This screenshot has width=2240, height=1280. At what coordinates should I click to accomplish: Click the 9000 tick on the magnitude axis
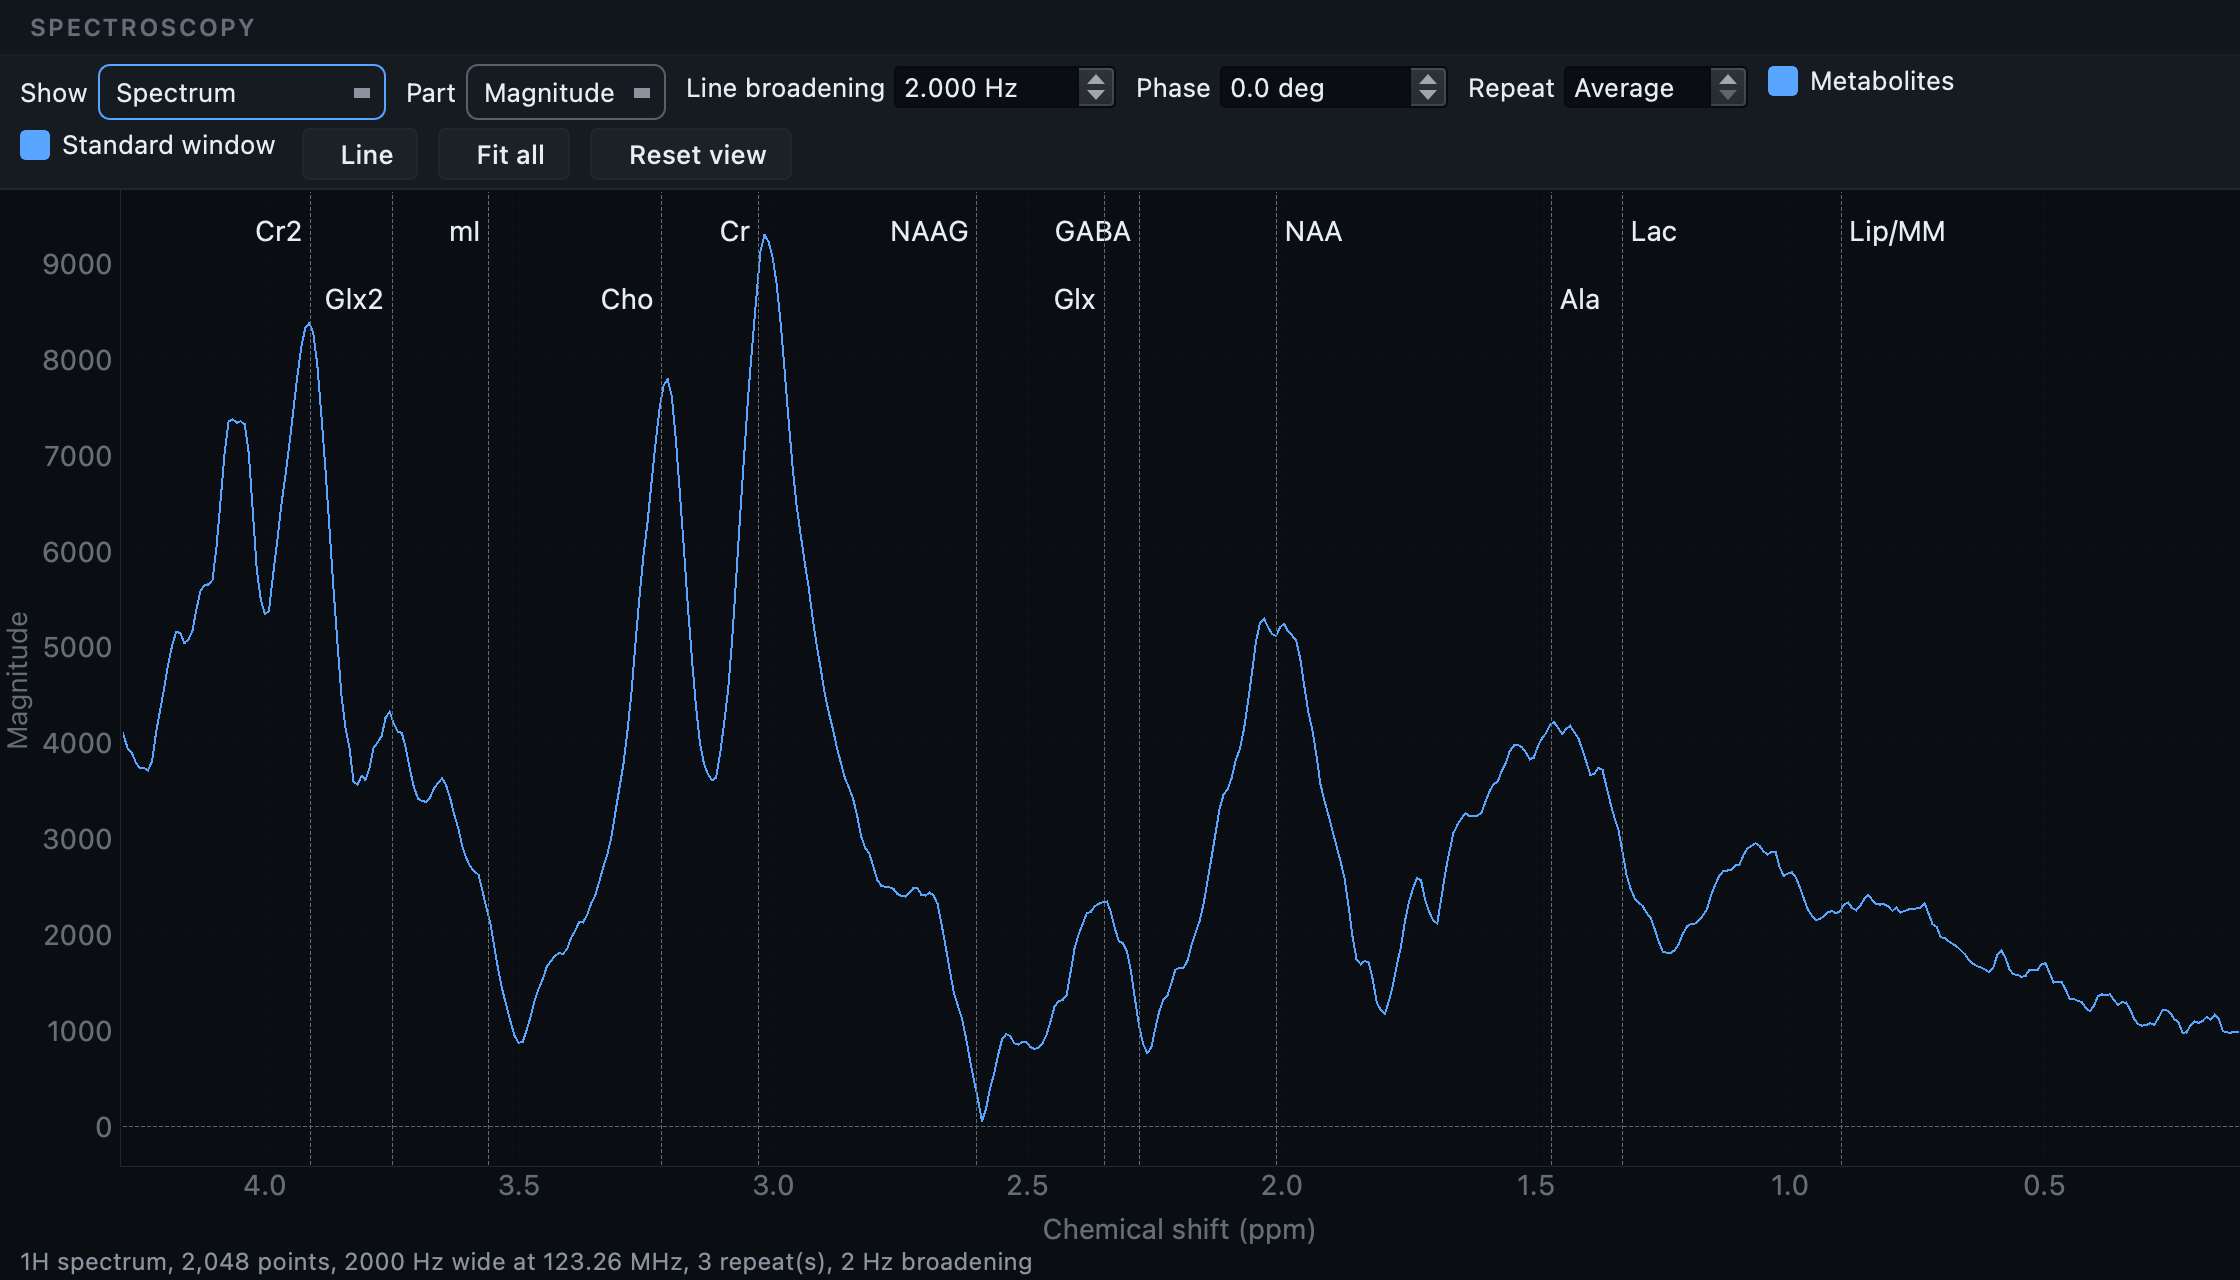pyautogui.click(x=77, y=264)
